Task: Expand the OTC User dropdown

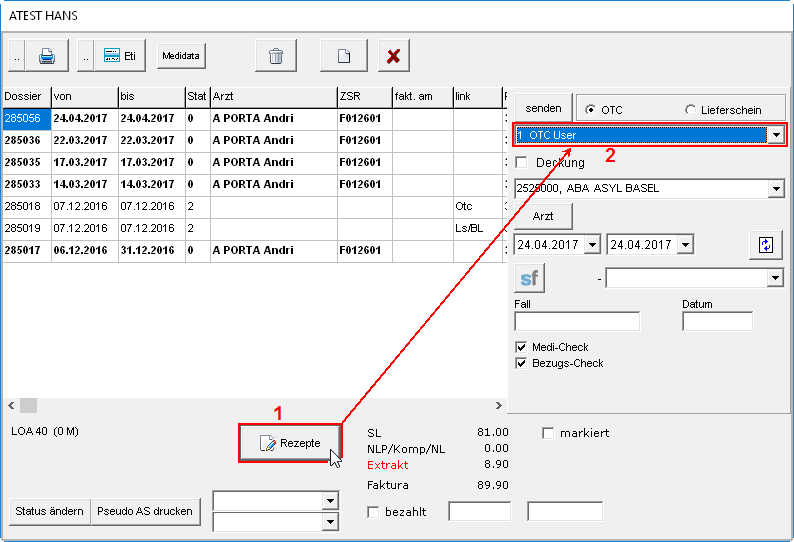Action: [x=776, y=135]
